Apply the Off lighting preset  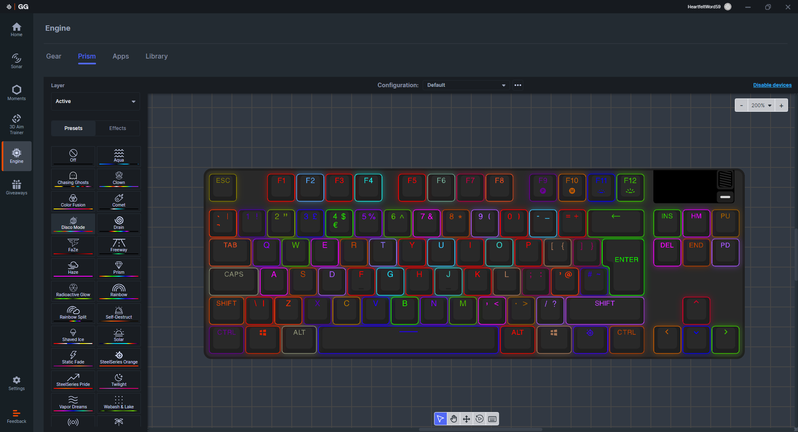pos(73,156)
